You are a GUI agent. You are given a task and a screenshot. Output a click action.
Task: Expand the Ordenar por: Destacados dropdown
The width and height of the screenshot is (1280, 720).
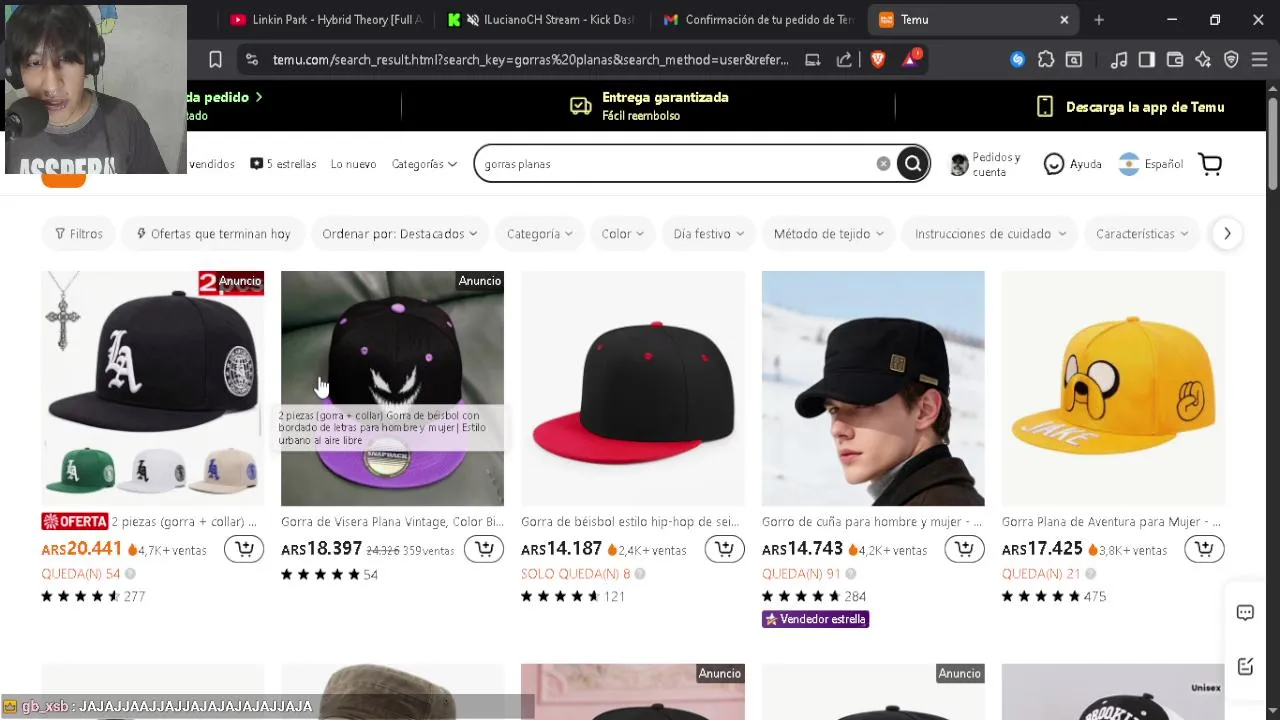[399, 234]
